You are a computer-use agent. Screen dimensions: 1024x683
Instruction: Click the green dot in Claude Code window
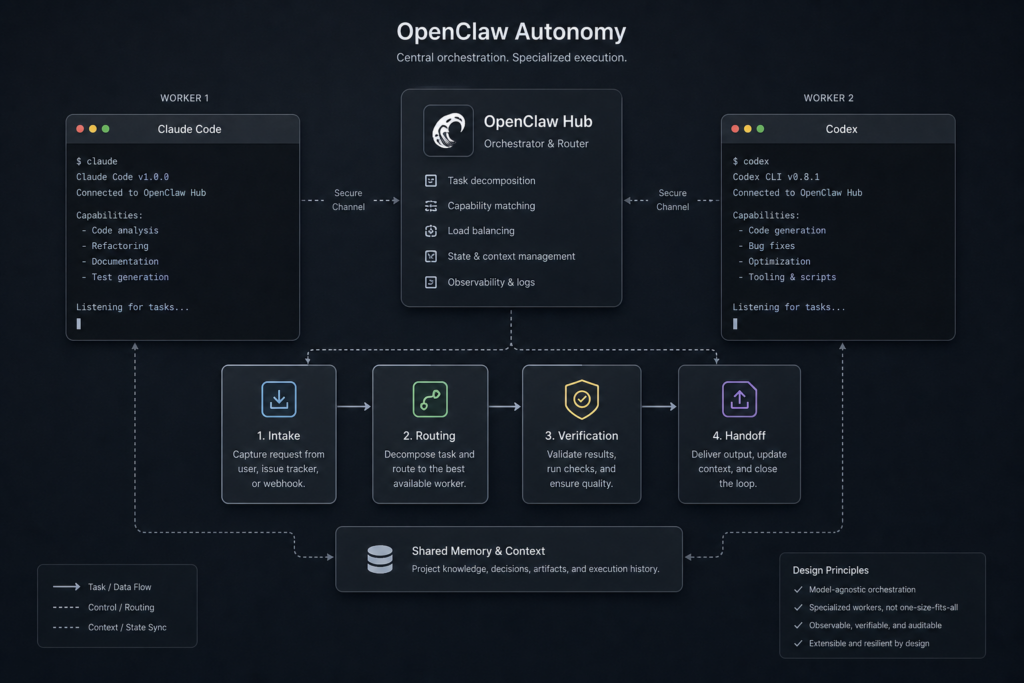(x=106, y=129)
